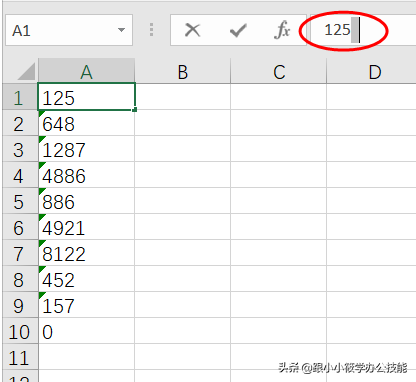Viewport: 416px width, 382px height.
Task: Confirm the entry with the checkmark icon
Action: pyautogui.click(x=238, y=31)
